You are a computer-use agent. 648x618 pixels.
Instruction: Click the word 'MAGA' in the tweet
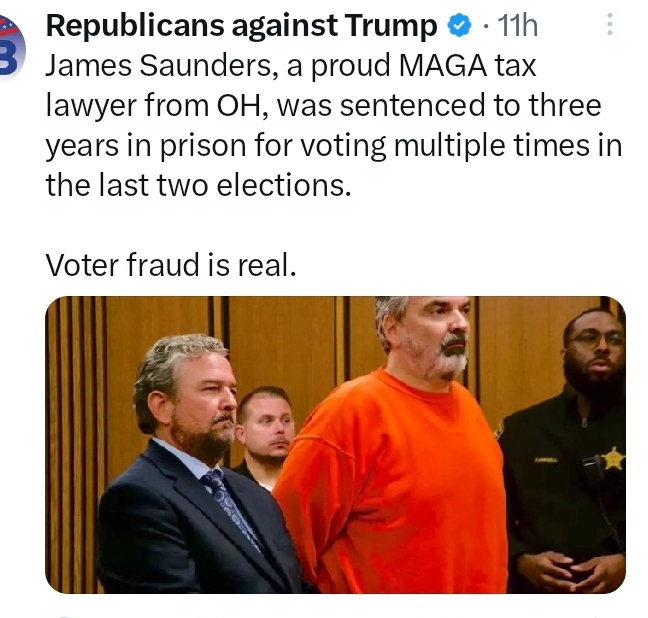(443, 66)
